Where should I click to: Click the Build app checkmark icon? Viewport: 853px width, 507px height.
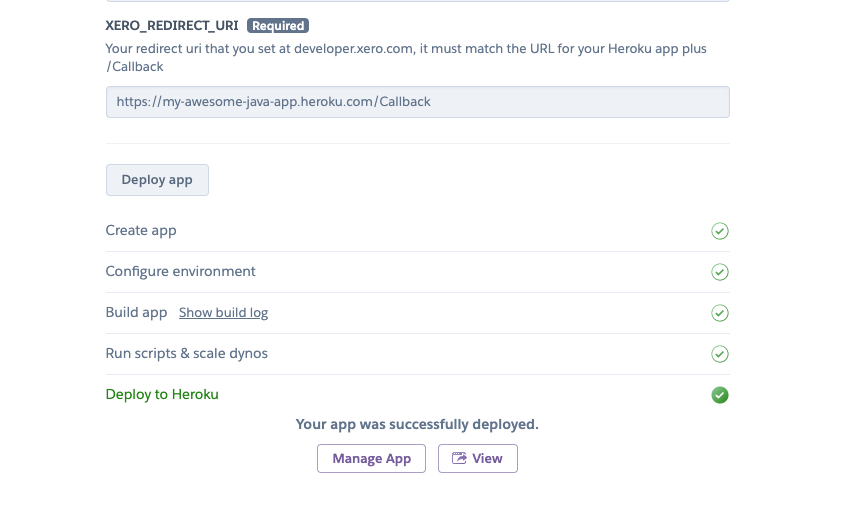pyautogui.click(x=720, y=313)
